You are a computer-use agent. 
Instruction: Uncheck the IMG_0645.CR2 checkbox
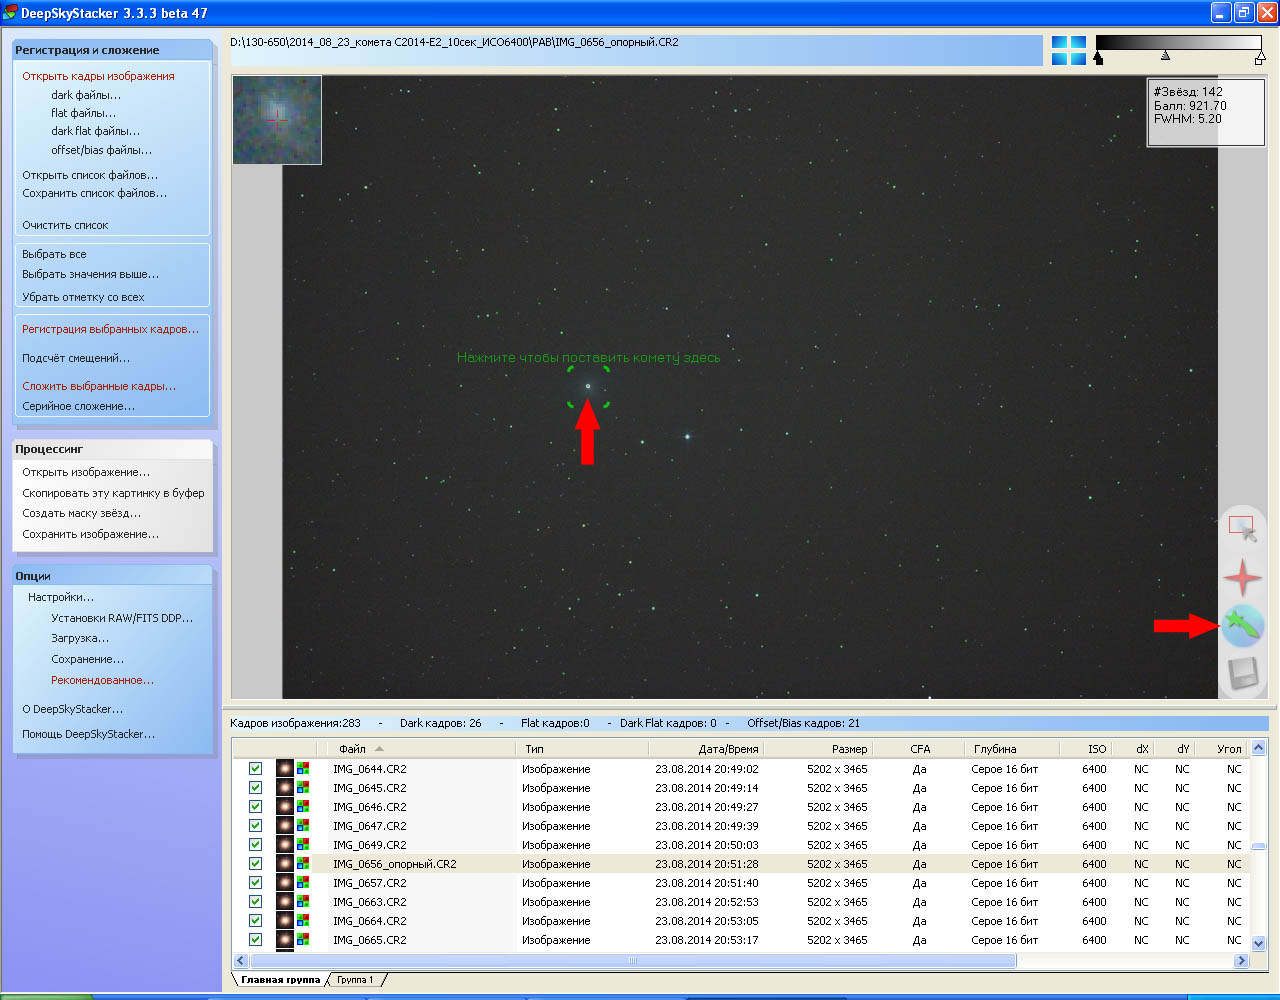tap(256, 788)
